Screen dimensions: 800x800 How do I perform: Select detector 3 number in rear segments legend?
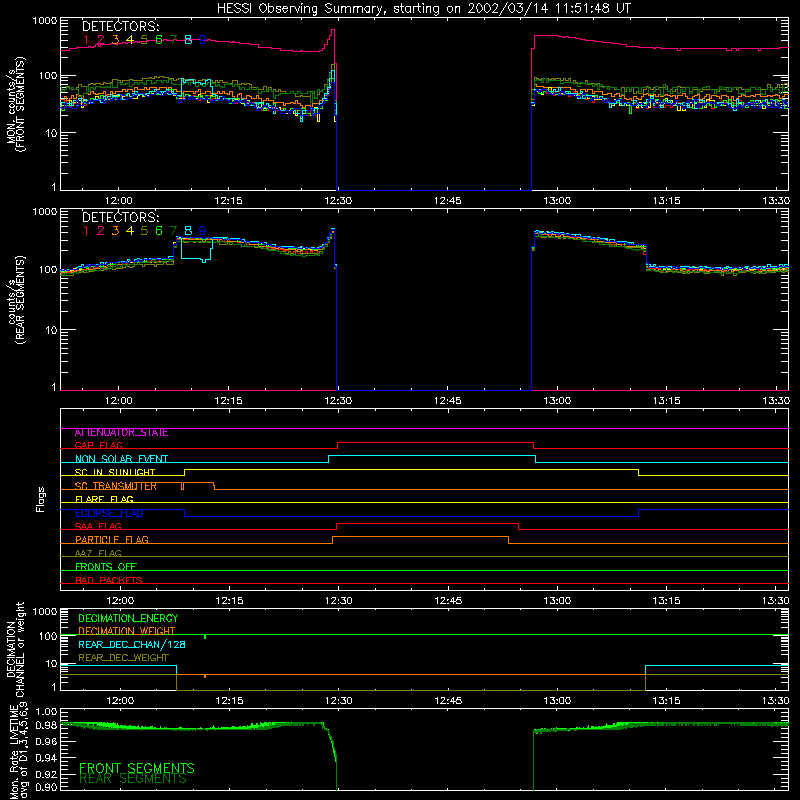coord(115,231)
